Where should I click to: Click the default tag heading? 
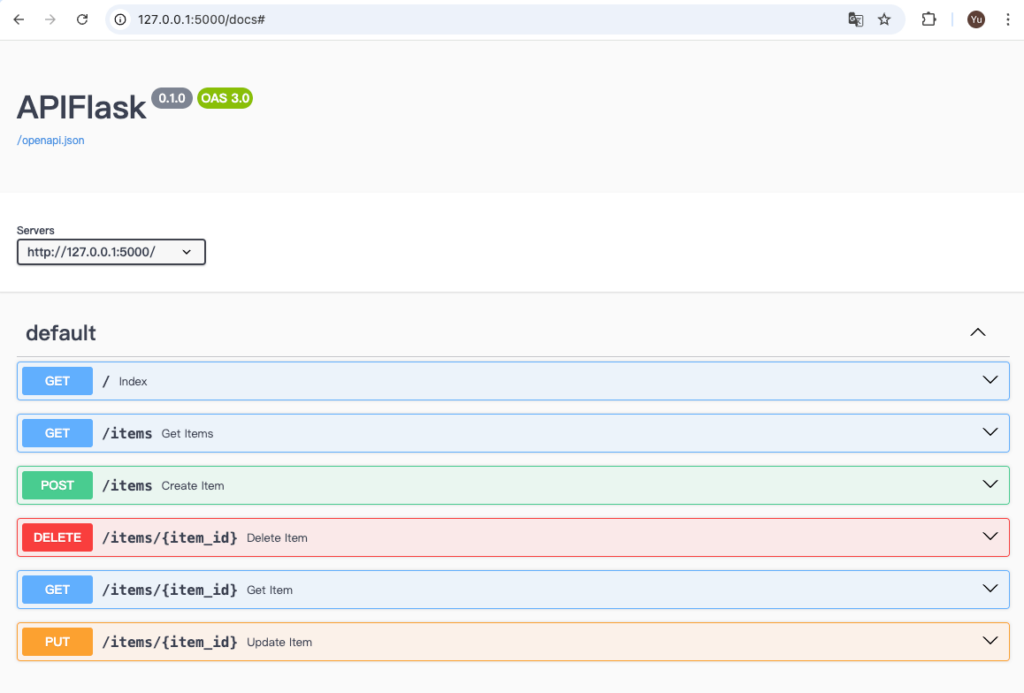61,333
